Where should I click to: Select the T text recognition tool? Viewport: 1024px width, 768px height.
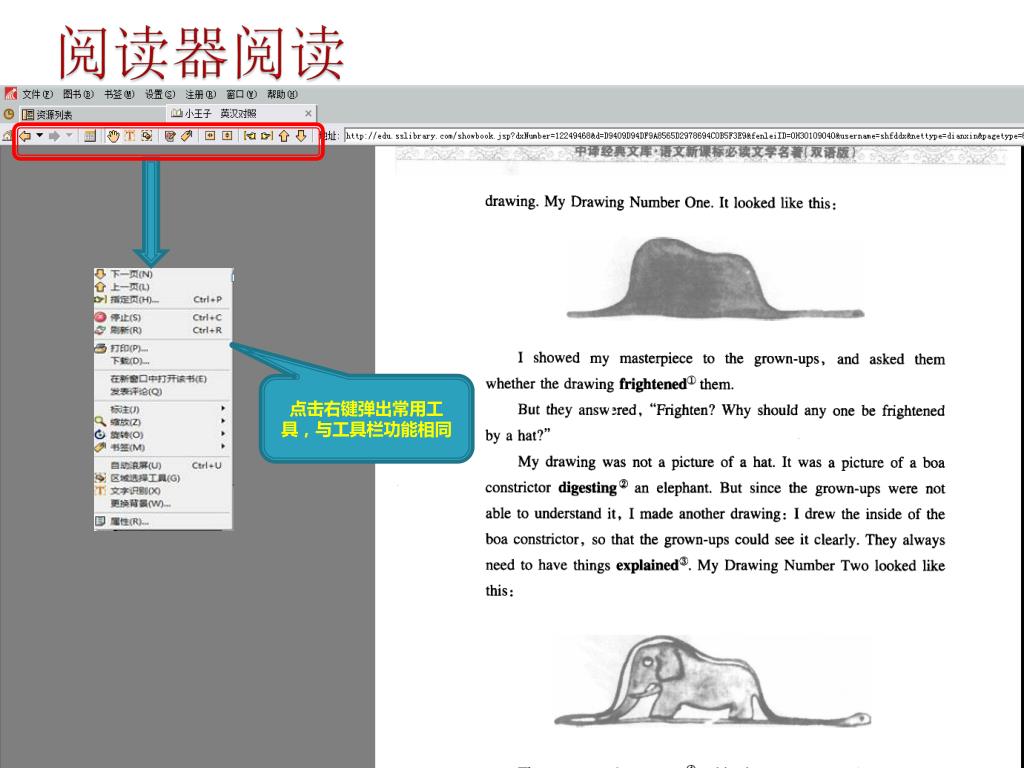point(130,136)
